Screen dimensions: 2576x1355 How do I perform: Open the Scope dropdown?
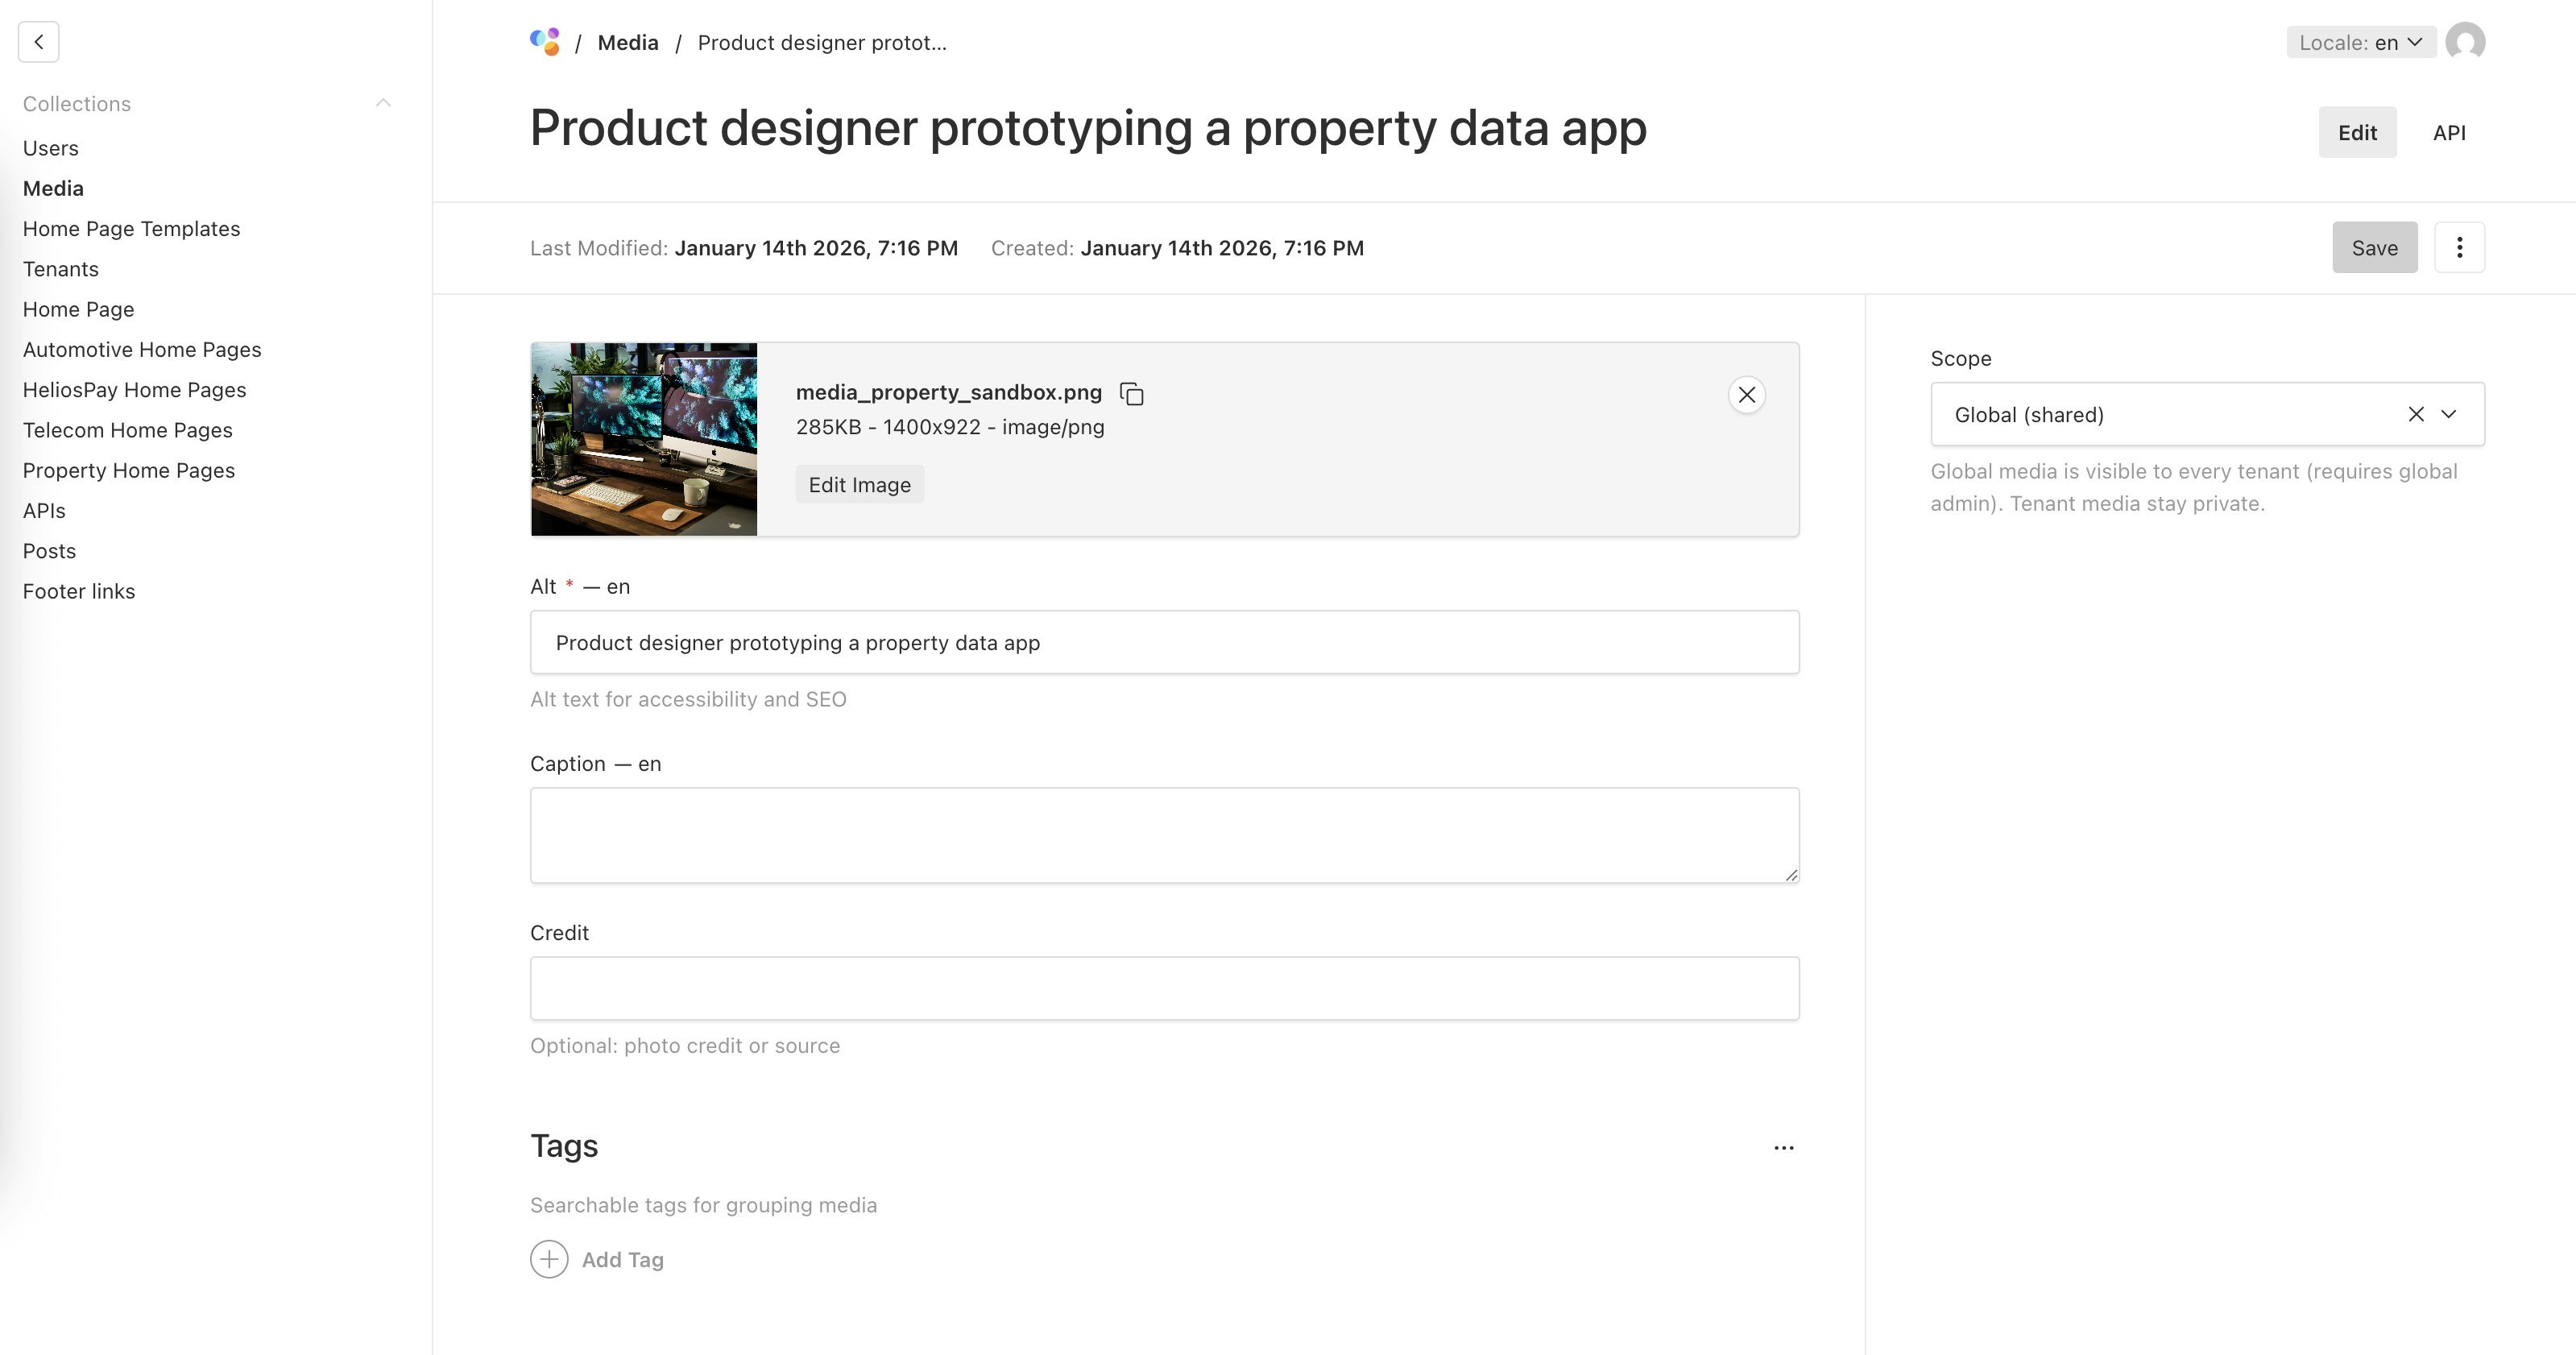[2450, 413]
